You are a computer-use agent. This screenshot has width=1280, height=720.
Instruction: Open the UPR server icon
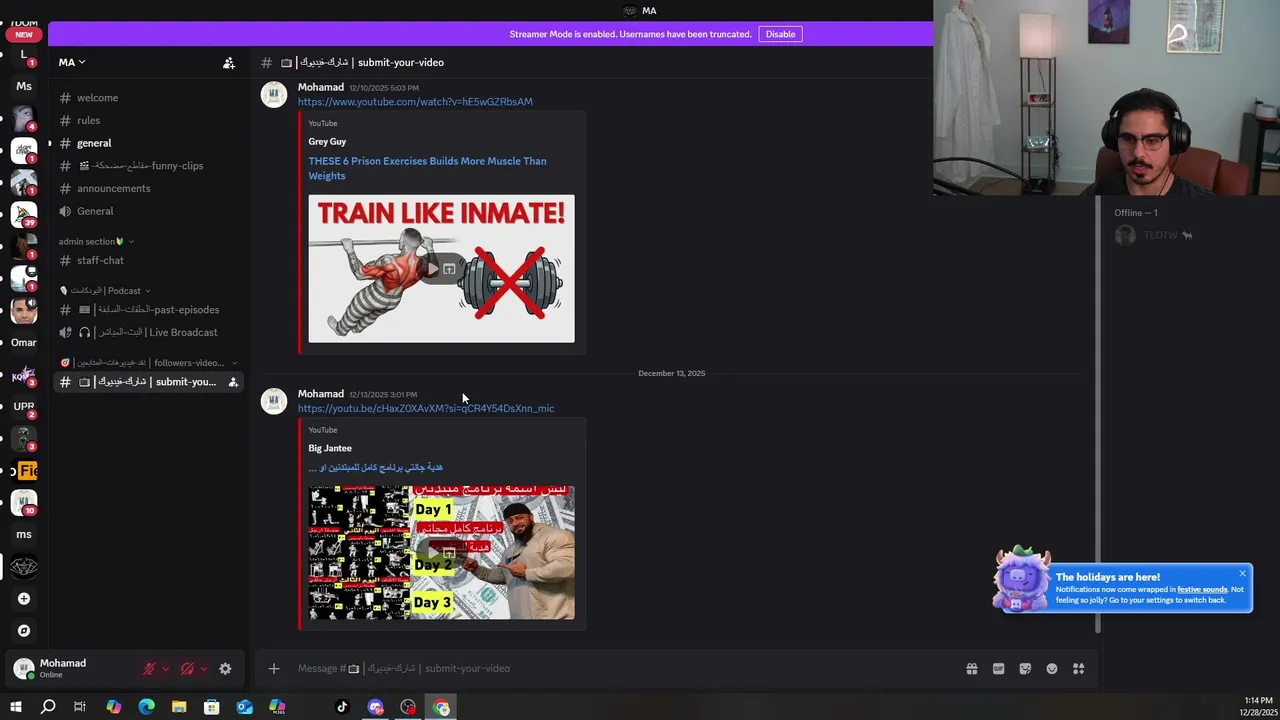coord(24,406)
